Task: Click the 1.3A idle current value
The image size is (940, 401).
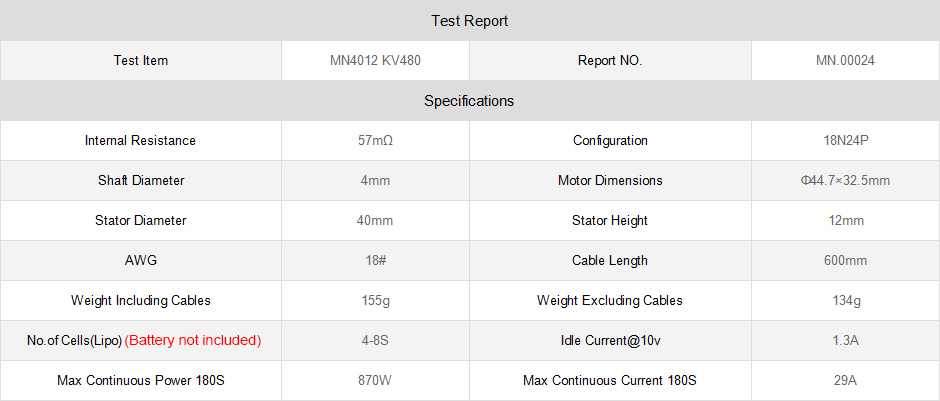Action: 845,341
